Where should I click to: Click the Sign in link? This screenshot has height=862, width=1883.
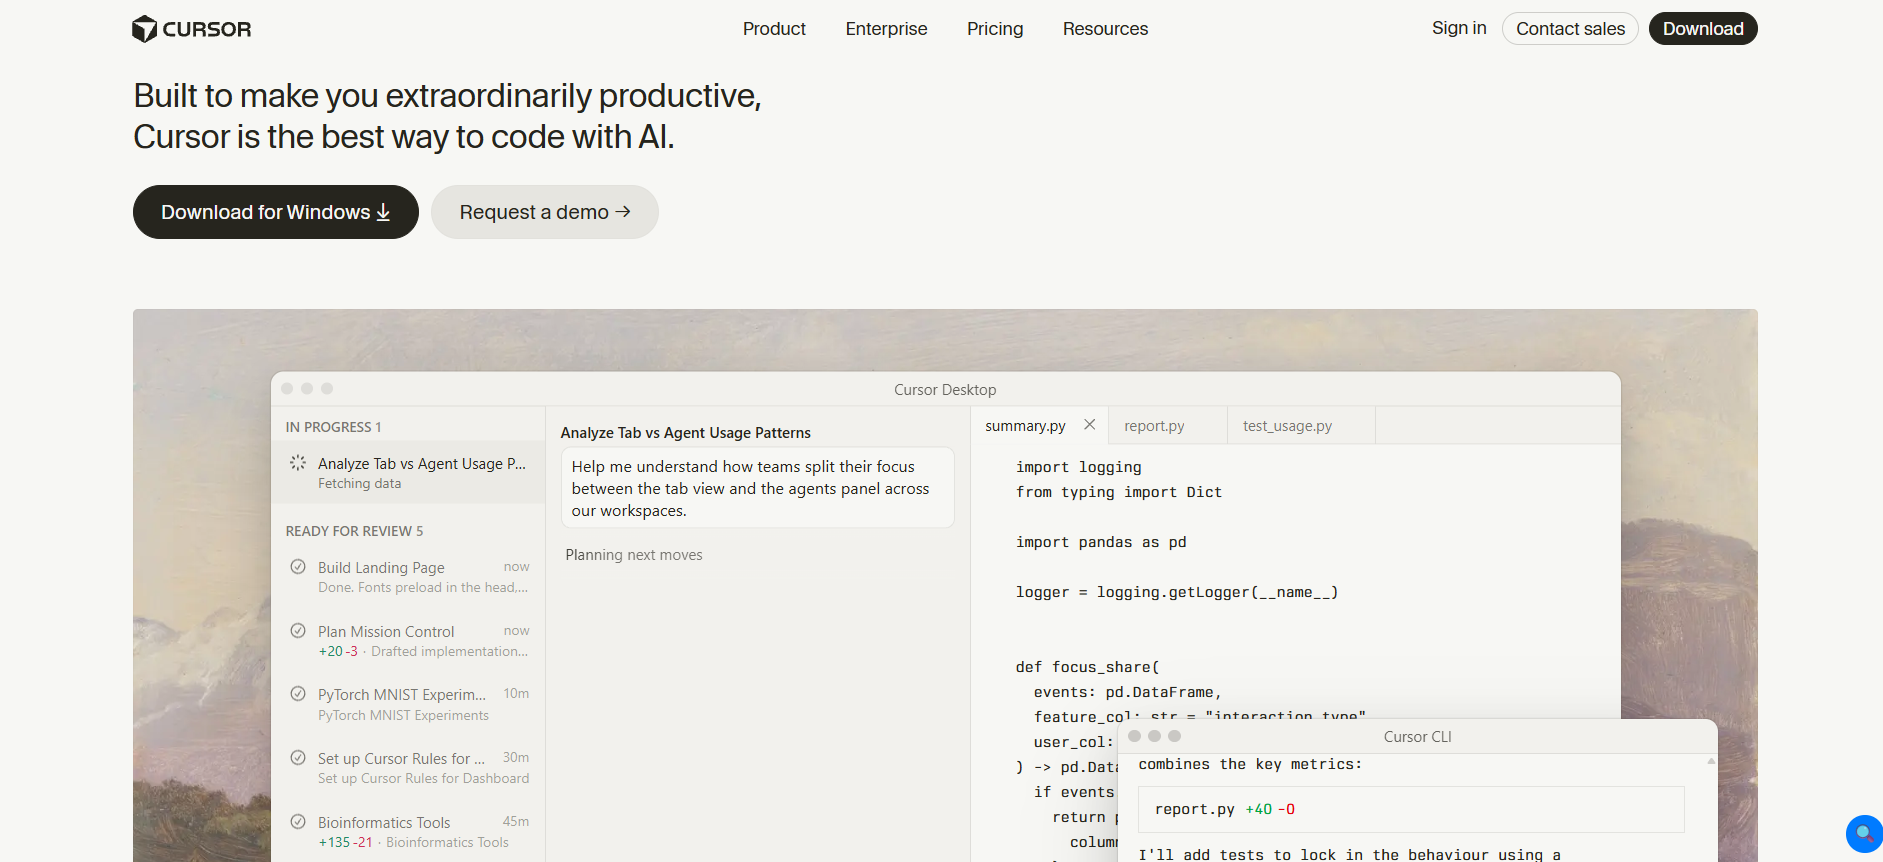point(1459,28)
